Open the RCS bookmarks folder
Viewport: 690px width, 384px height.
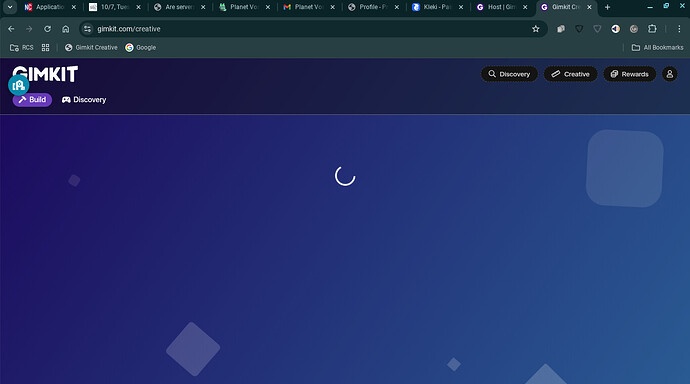tap(22, 48)
